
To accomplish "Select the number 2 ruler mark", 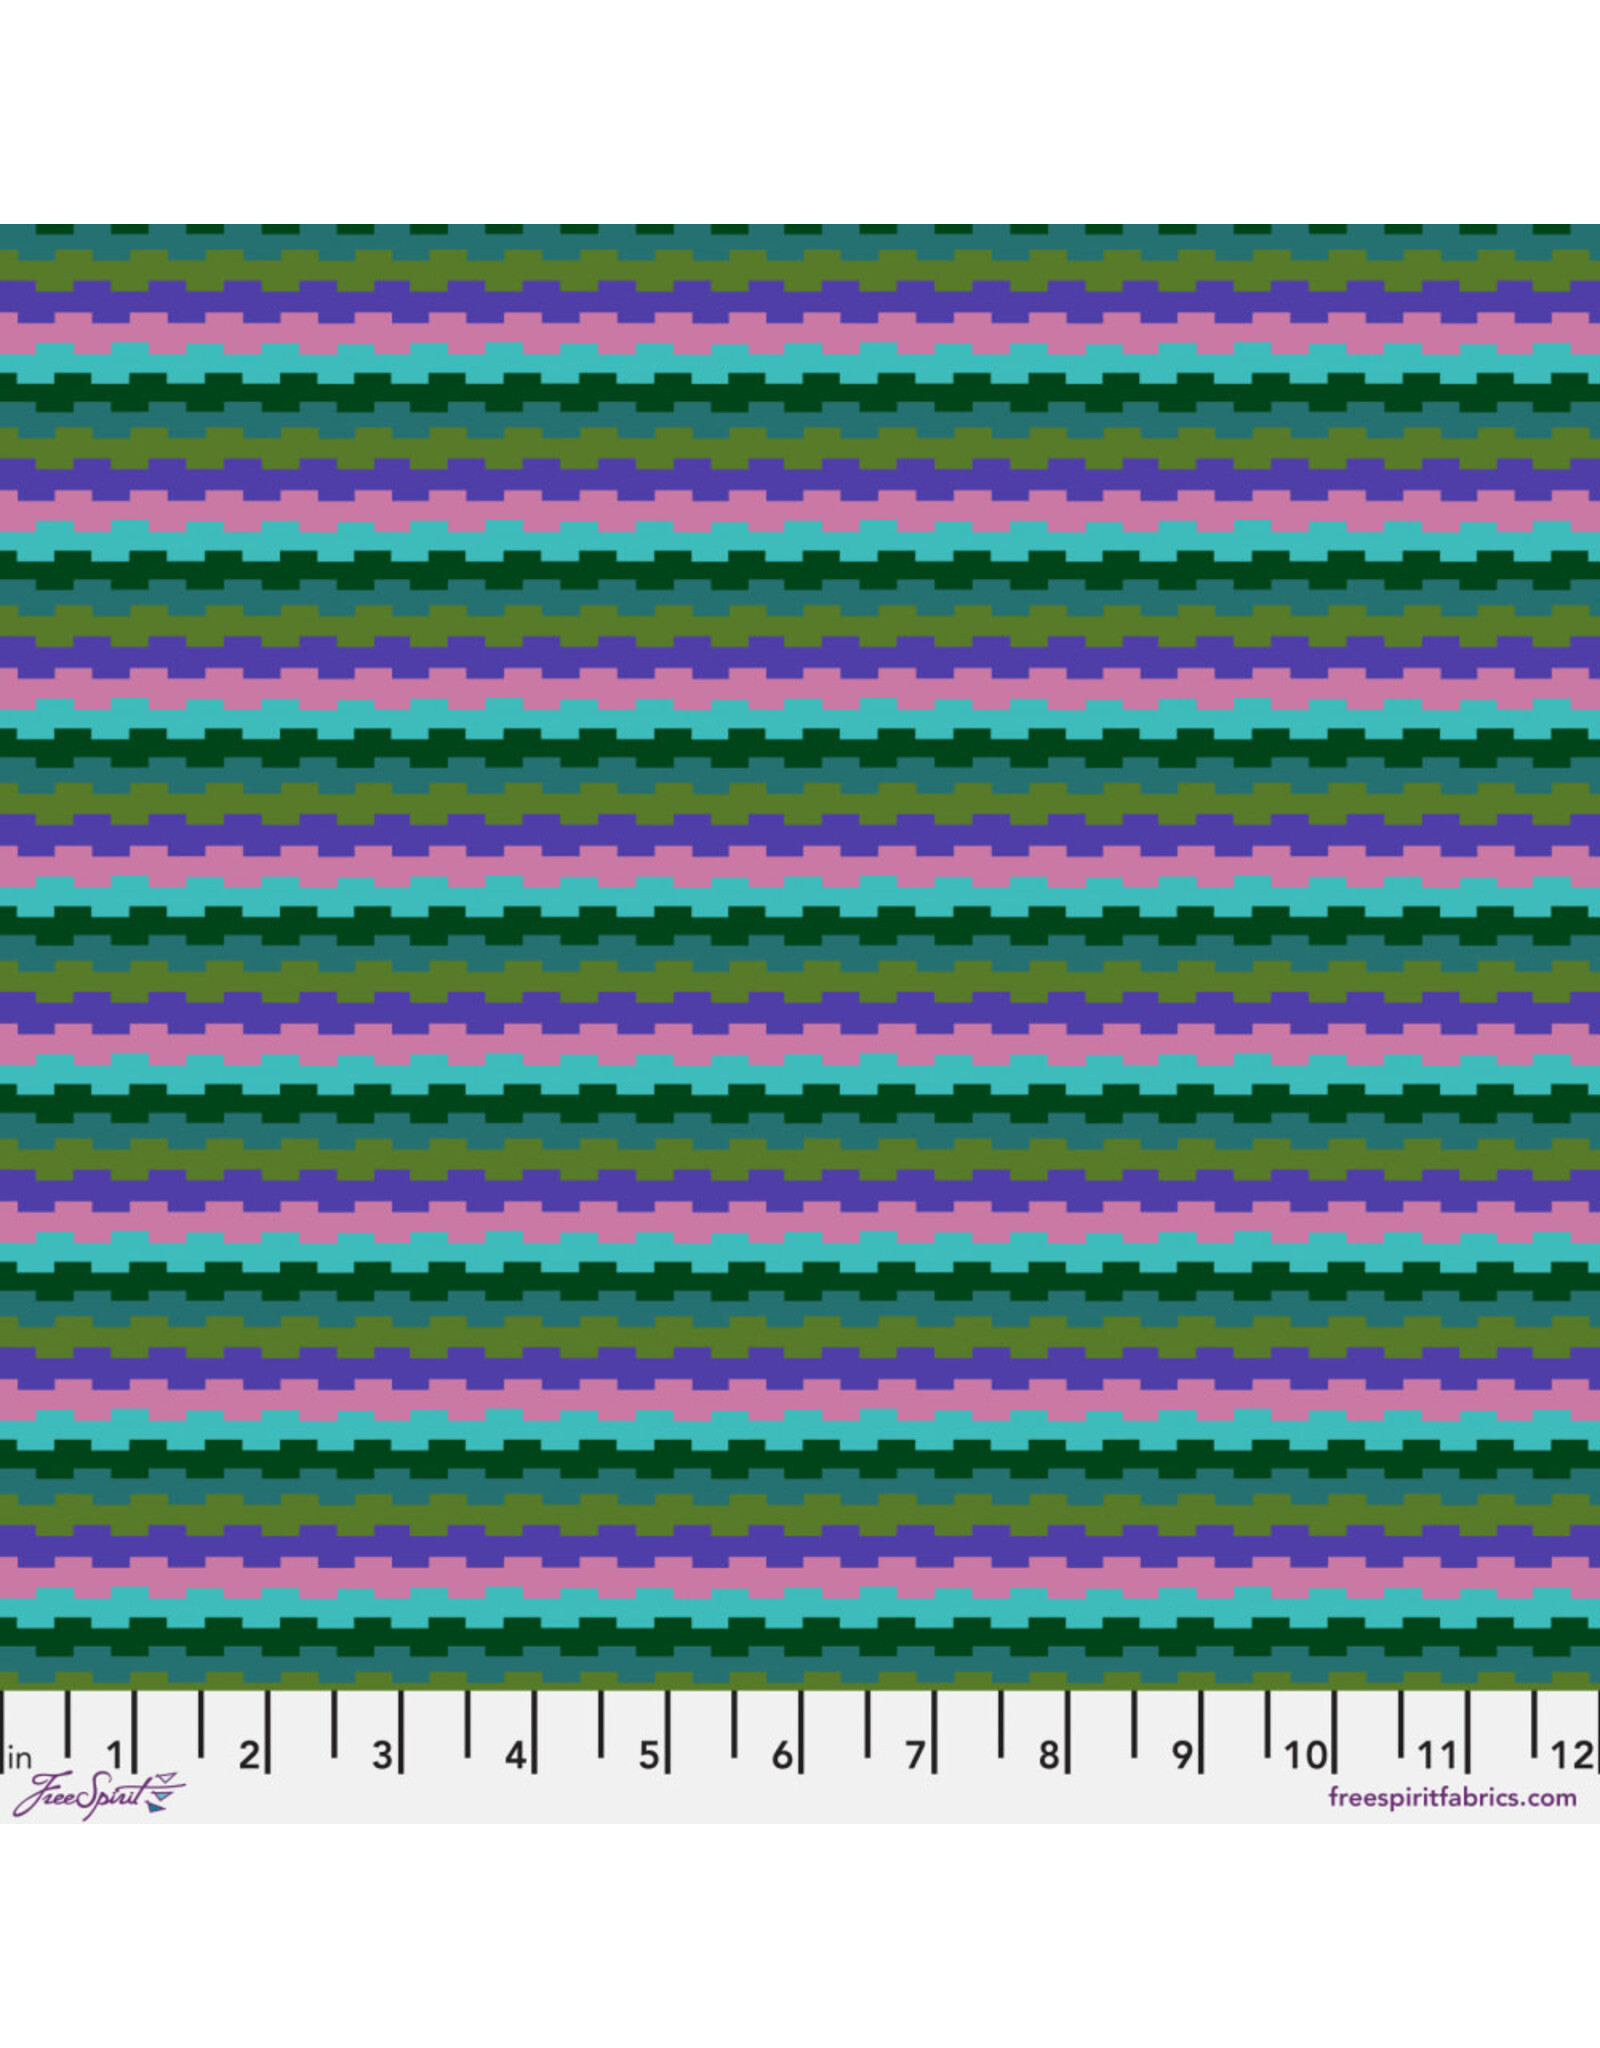I will tap(248, 1754).
